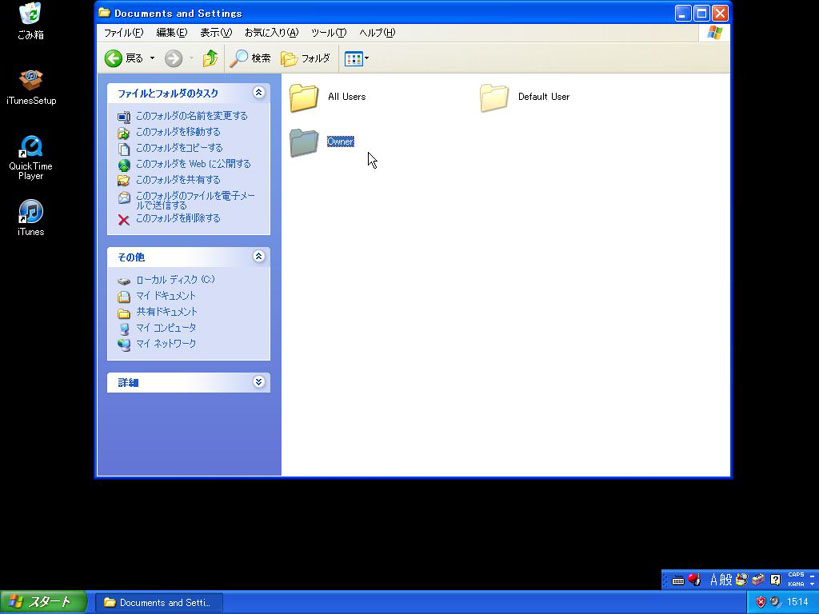This screenshot has width=819, height=614.
Task: Click the globe icon beside Web 公開
Action: (x=124, y=165)
